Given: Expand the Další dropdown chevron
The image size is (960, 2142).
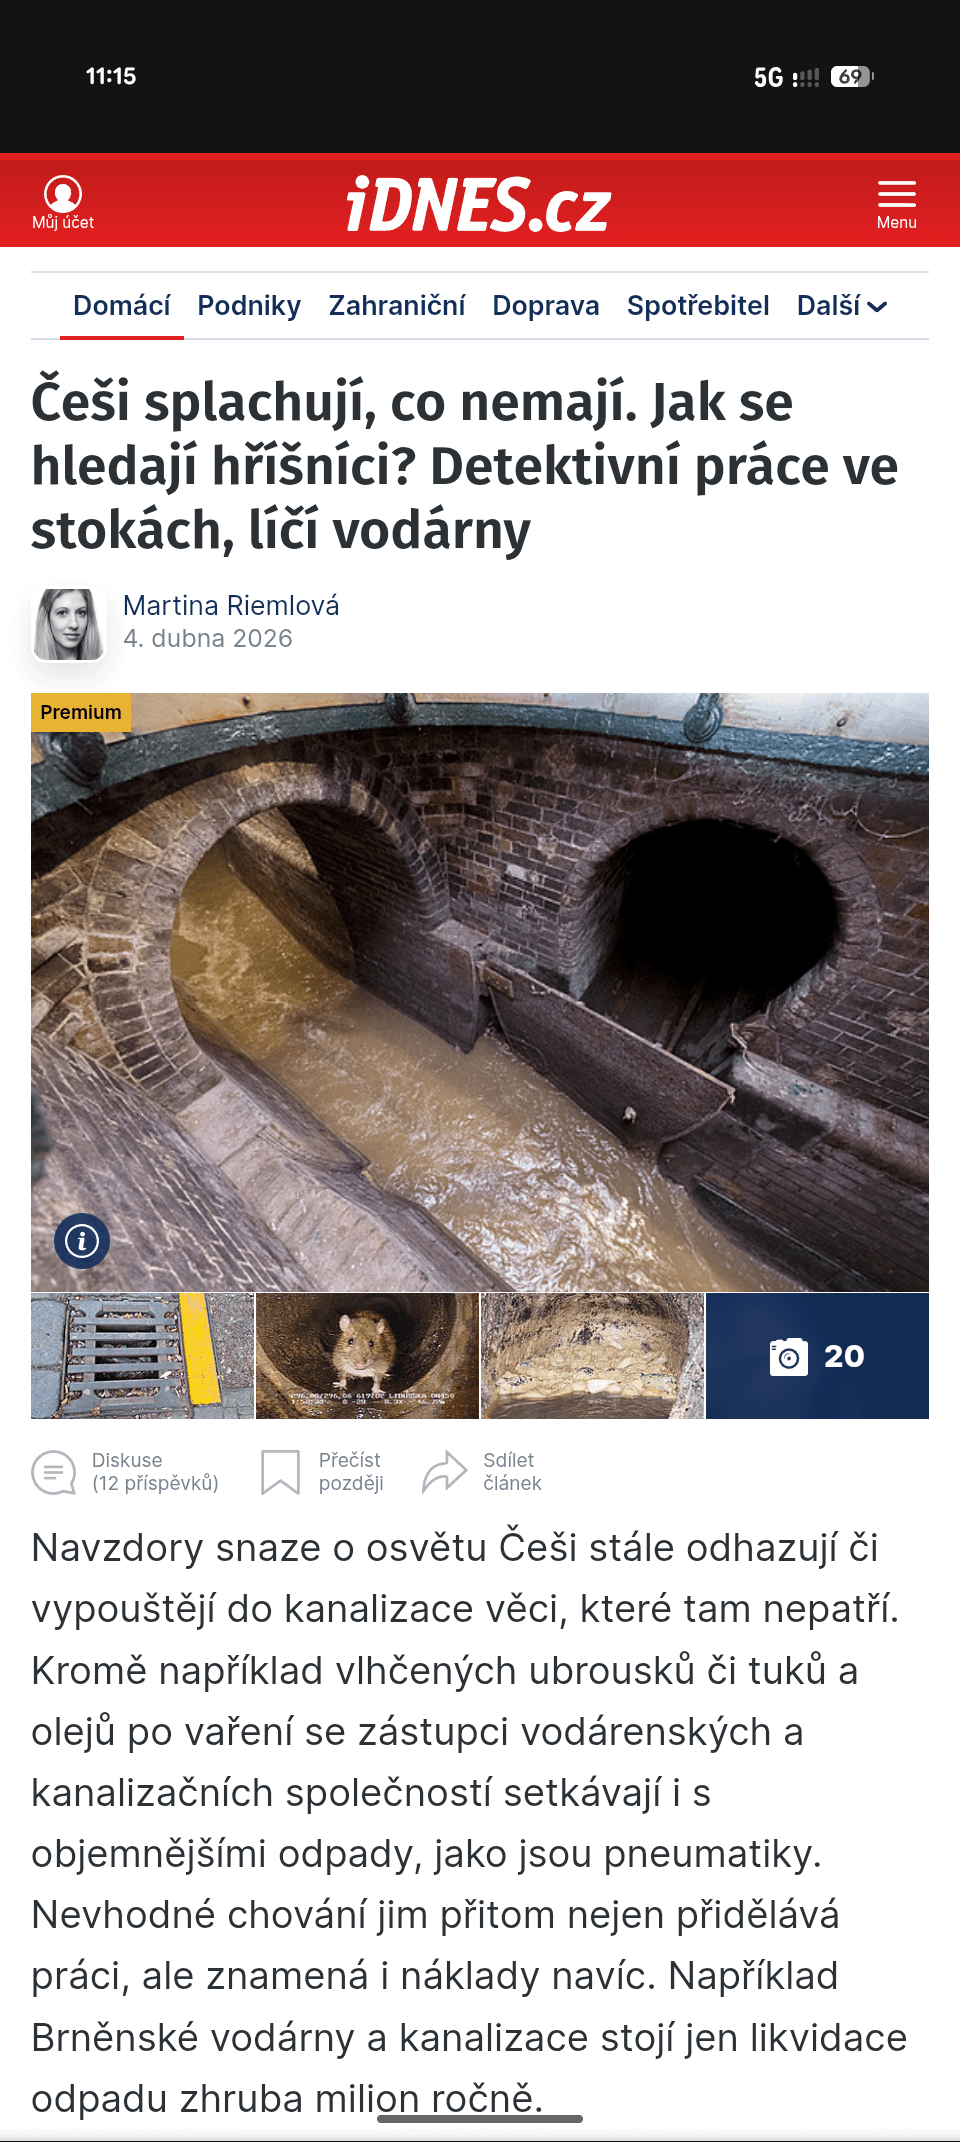Looking at the screenshot, I should click(877, 307).
